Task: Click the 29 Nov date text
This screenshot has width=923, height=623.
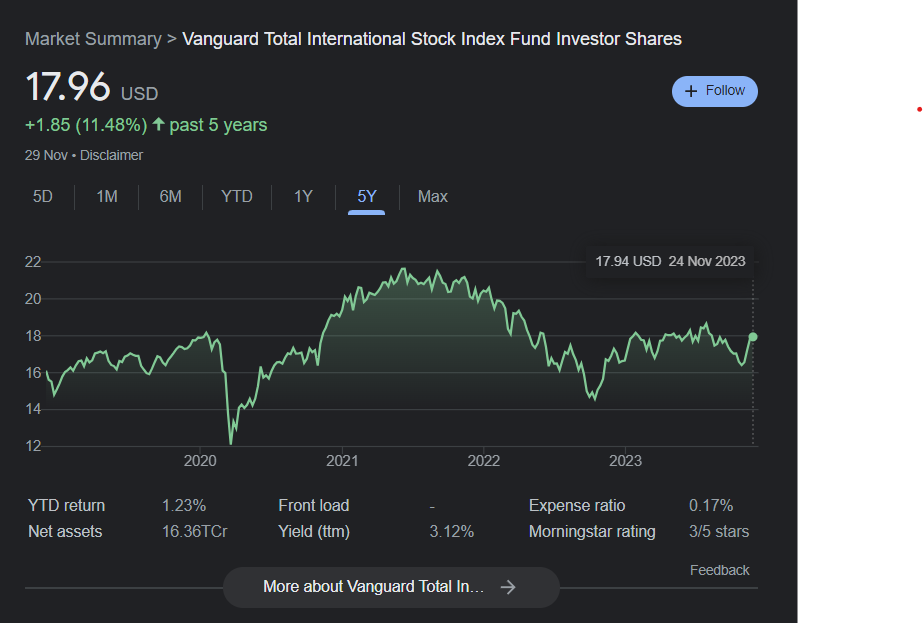Action: tap(46, 155)
